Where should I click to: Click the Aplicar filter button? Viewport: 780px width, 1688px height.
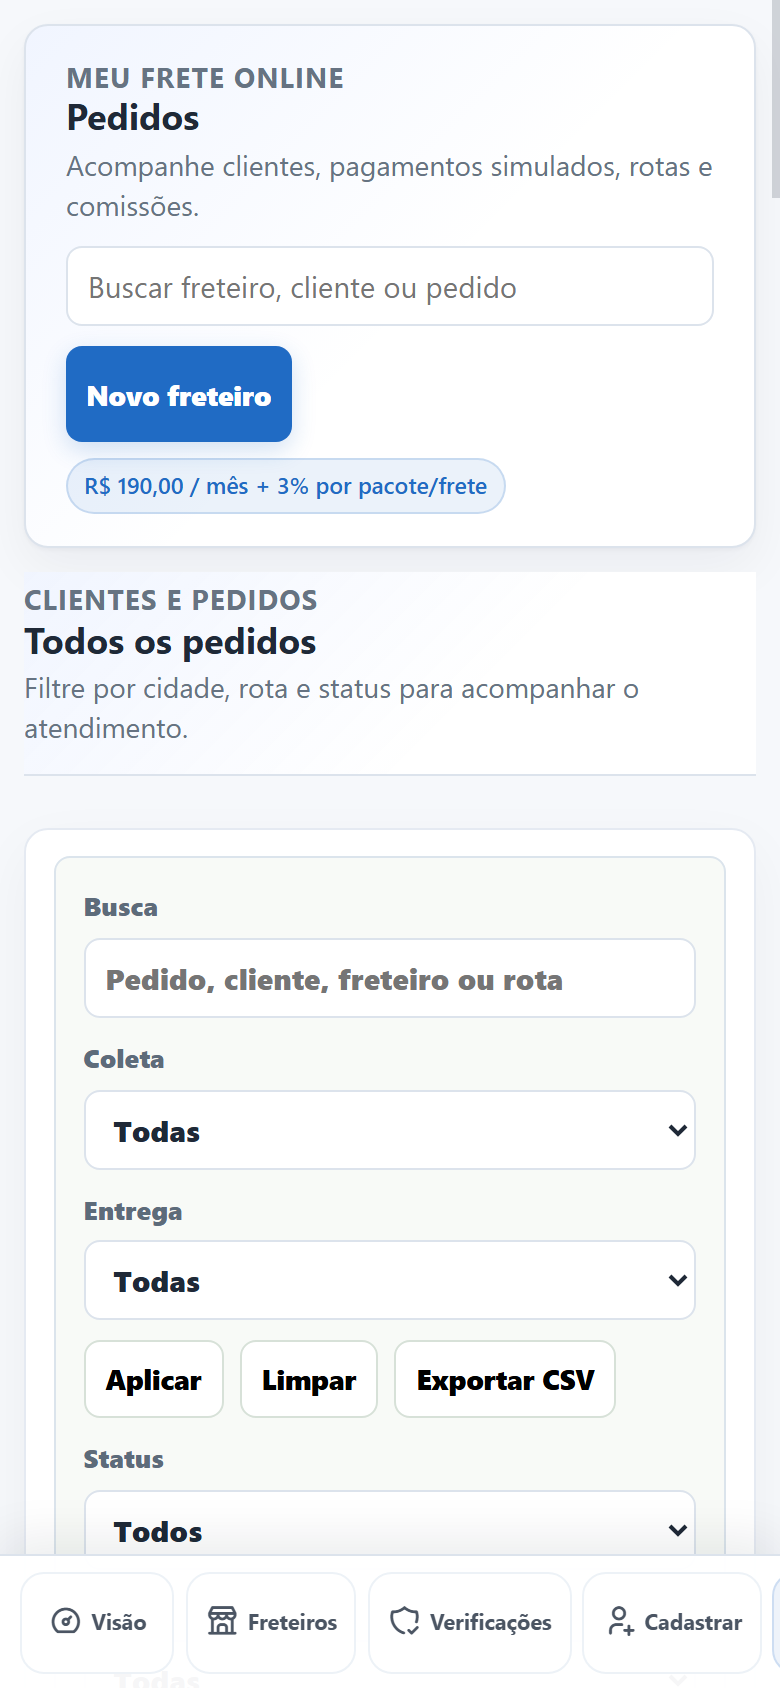coord(154,1379)
